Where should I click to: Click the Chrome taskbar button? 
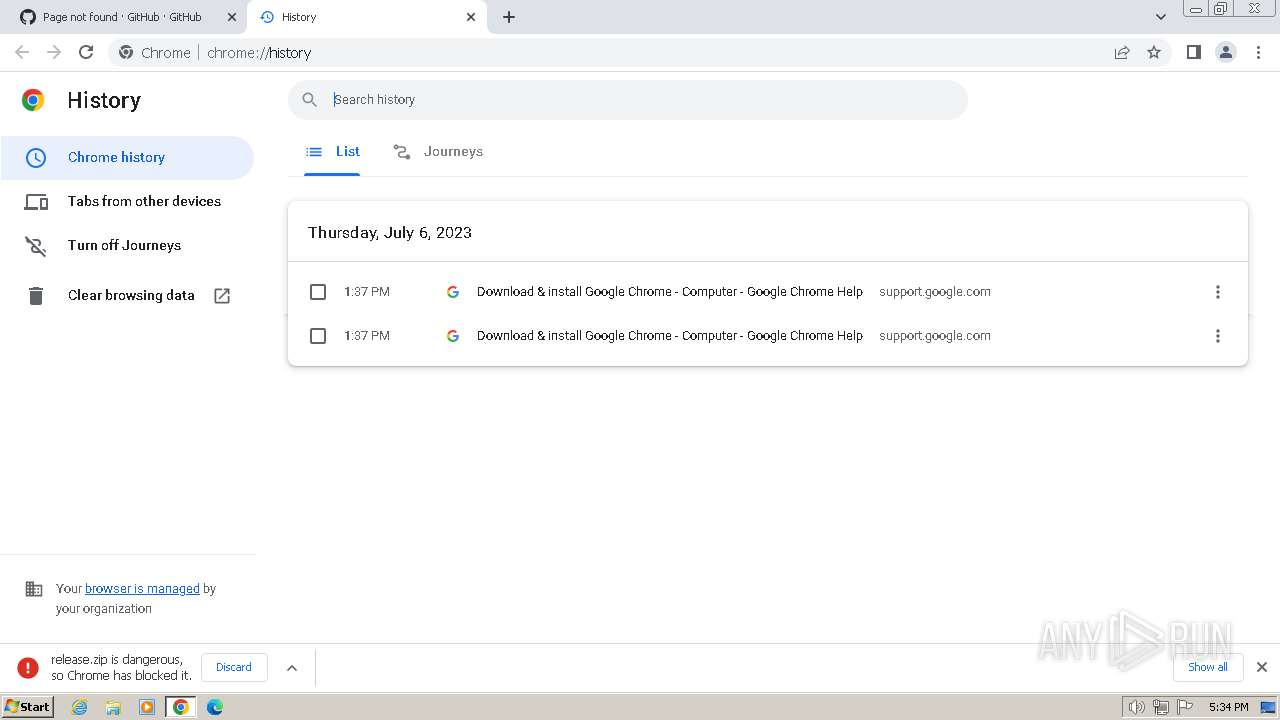(x=181, y=707)
